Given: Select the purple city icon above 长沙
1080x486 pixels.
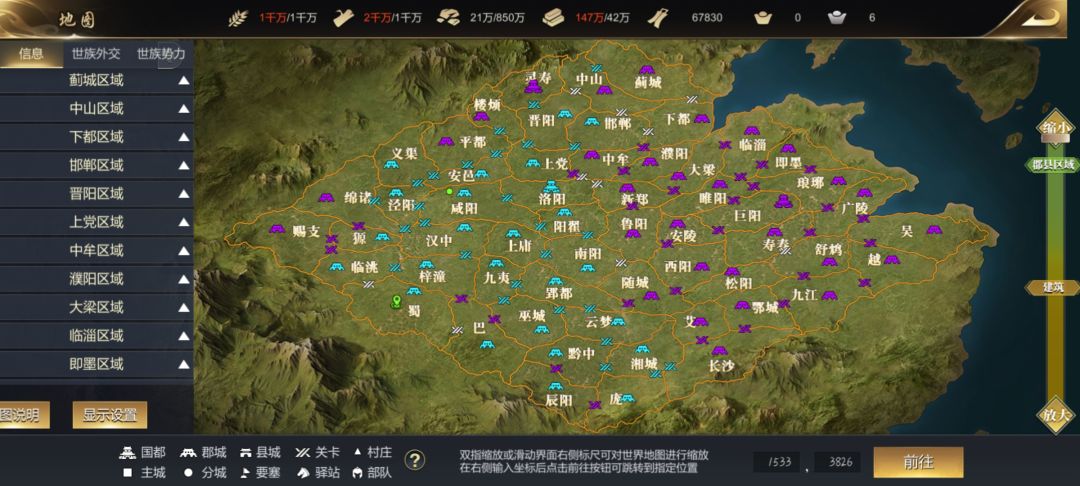Looking at the screenshot, I should click(x=720, y=350).
